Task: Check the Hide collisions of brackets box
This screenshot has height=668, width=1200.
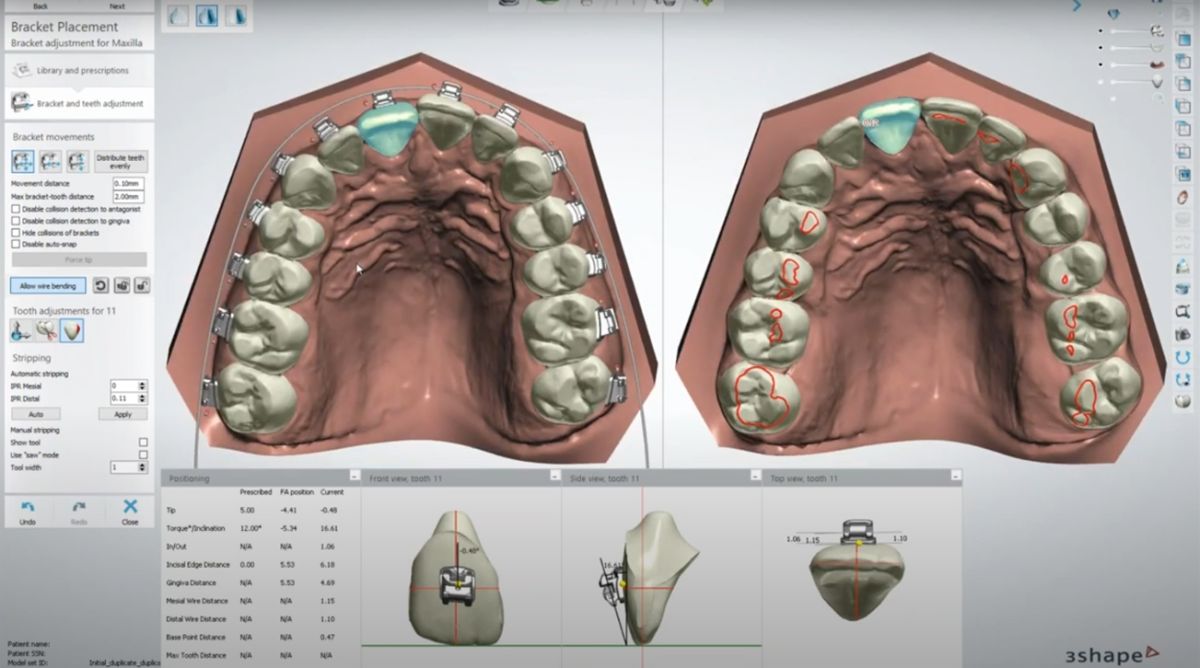Action: (15, 232)
